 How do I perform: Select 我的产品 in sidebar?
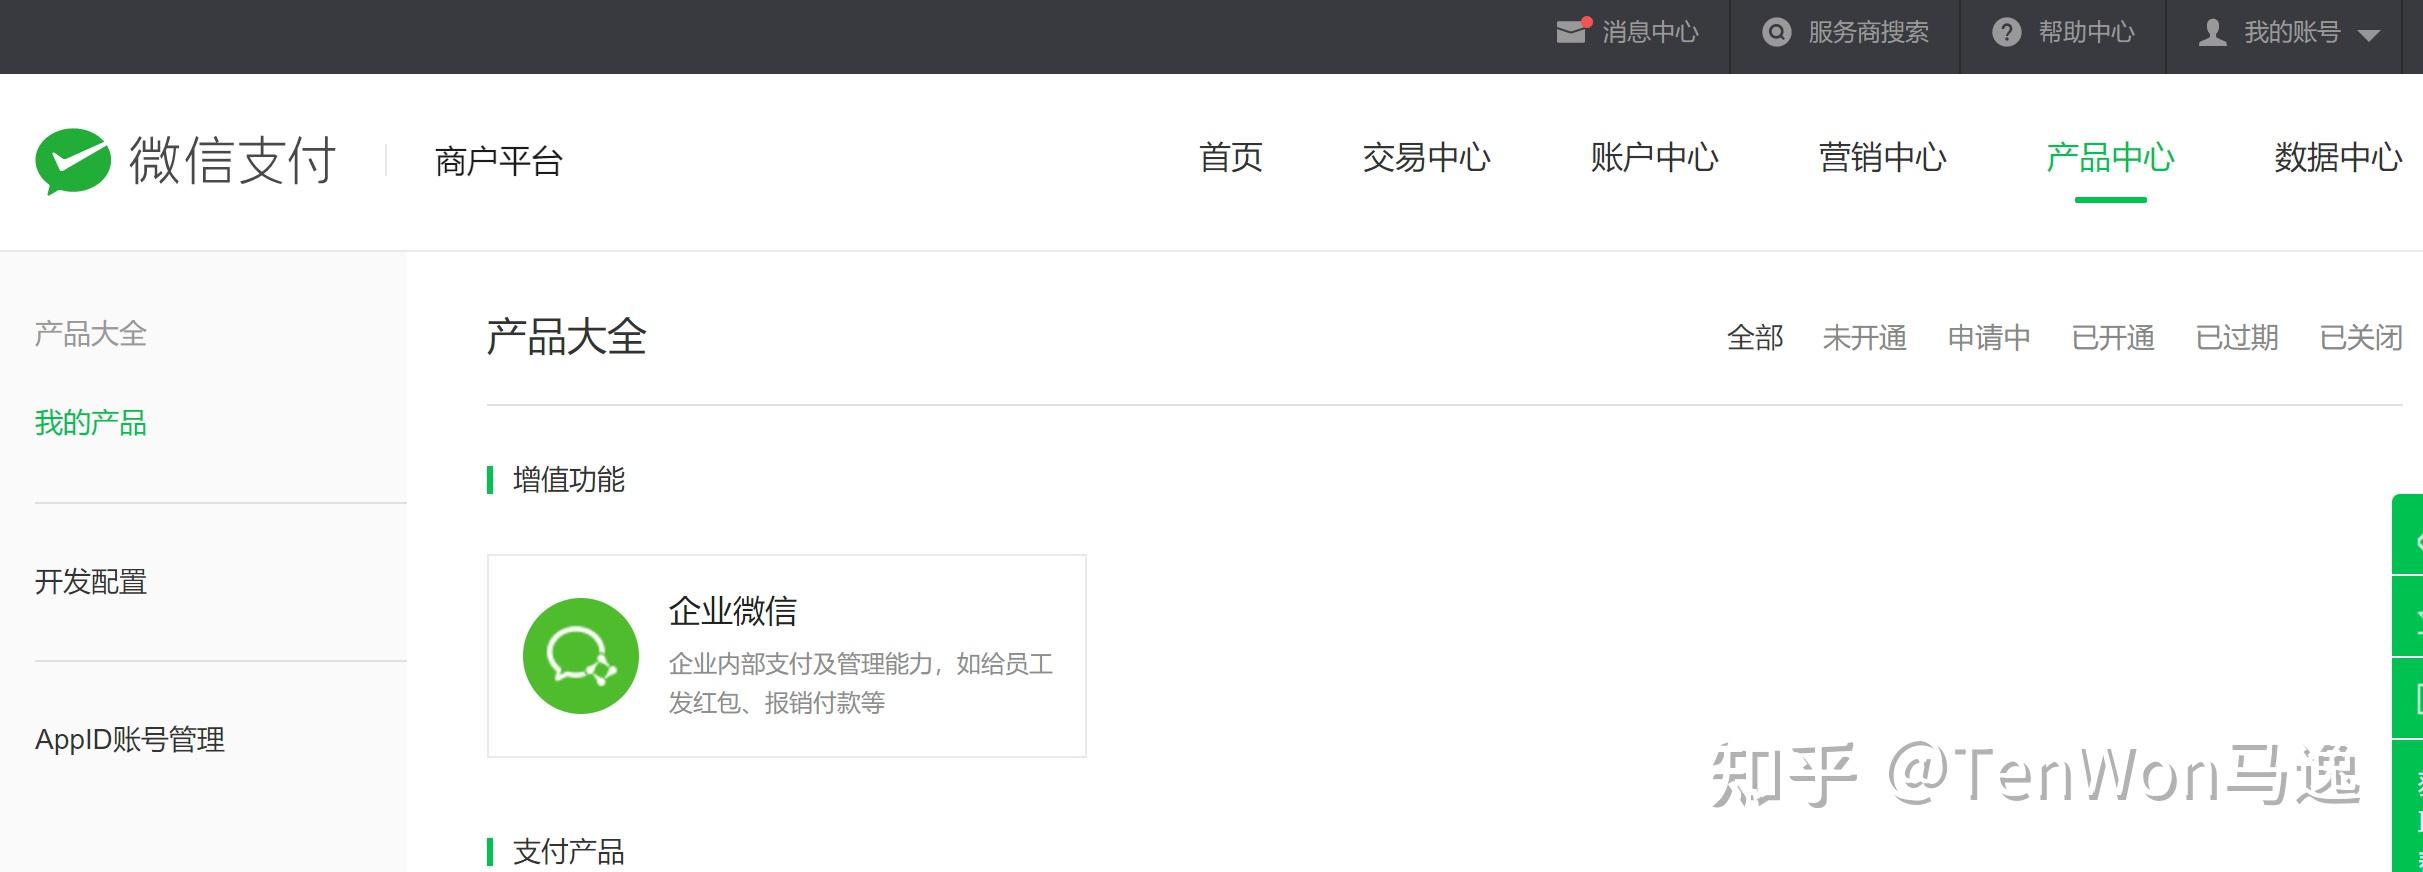(91, 423)
